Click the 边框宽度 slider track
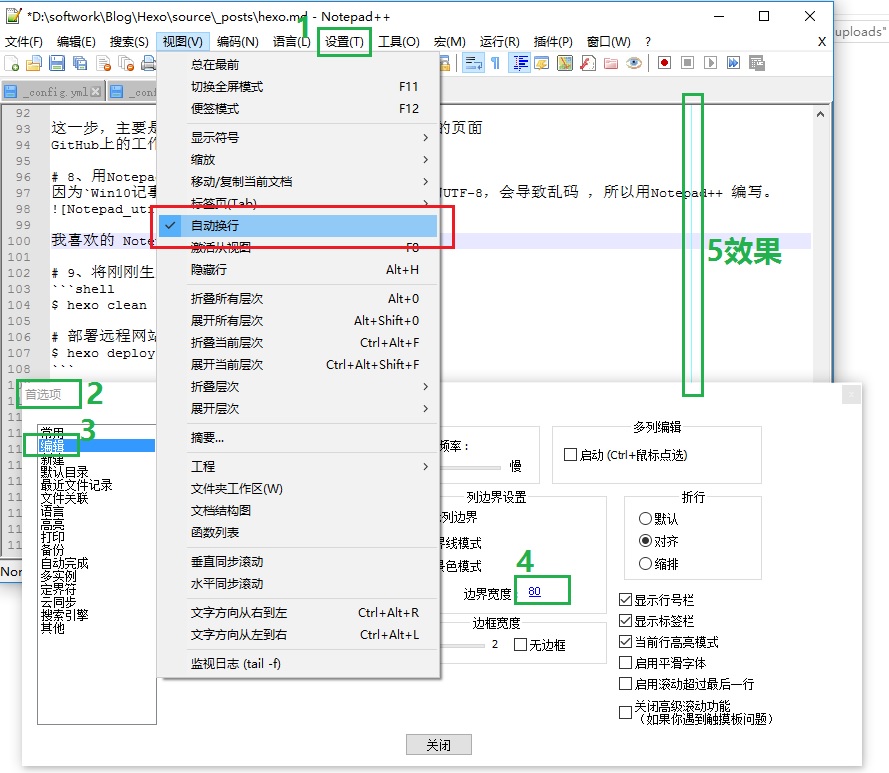 click(x=462, y=645)
